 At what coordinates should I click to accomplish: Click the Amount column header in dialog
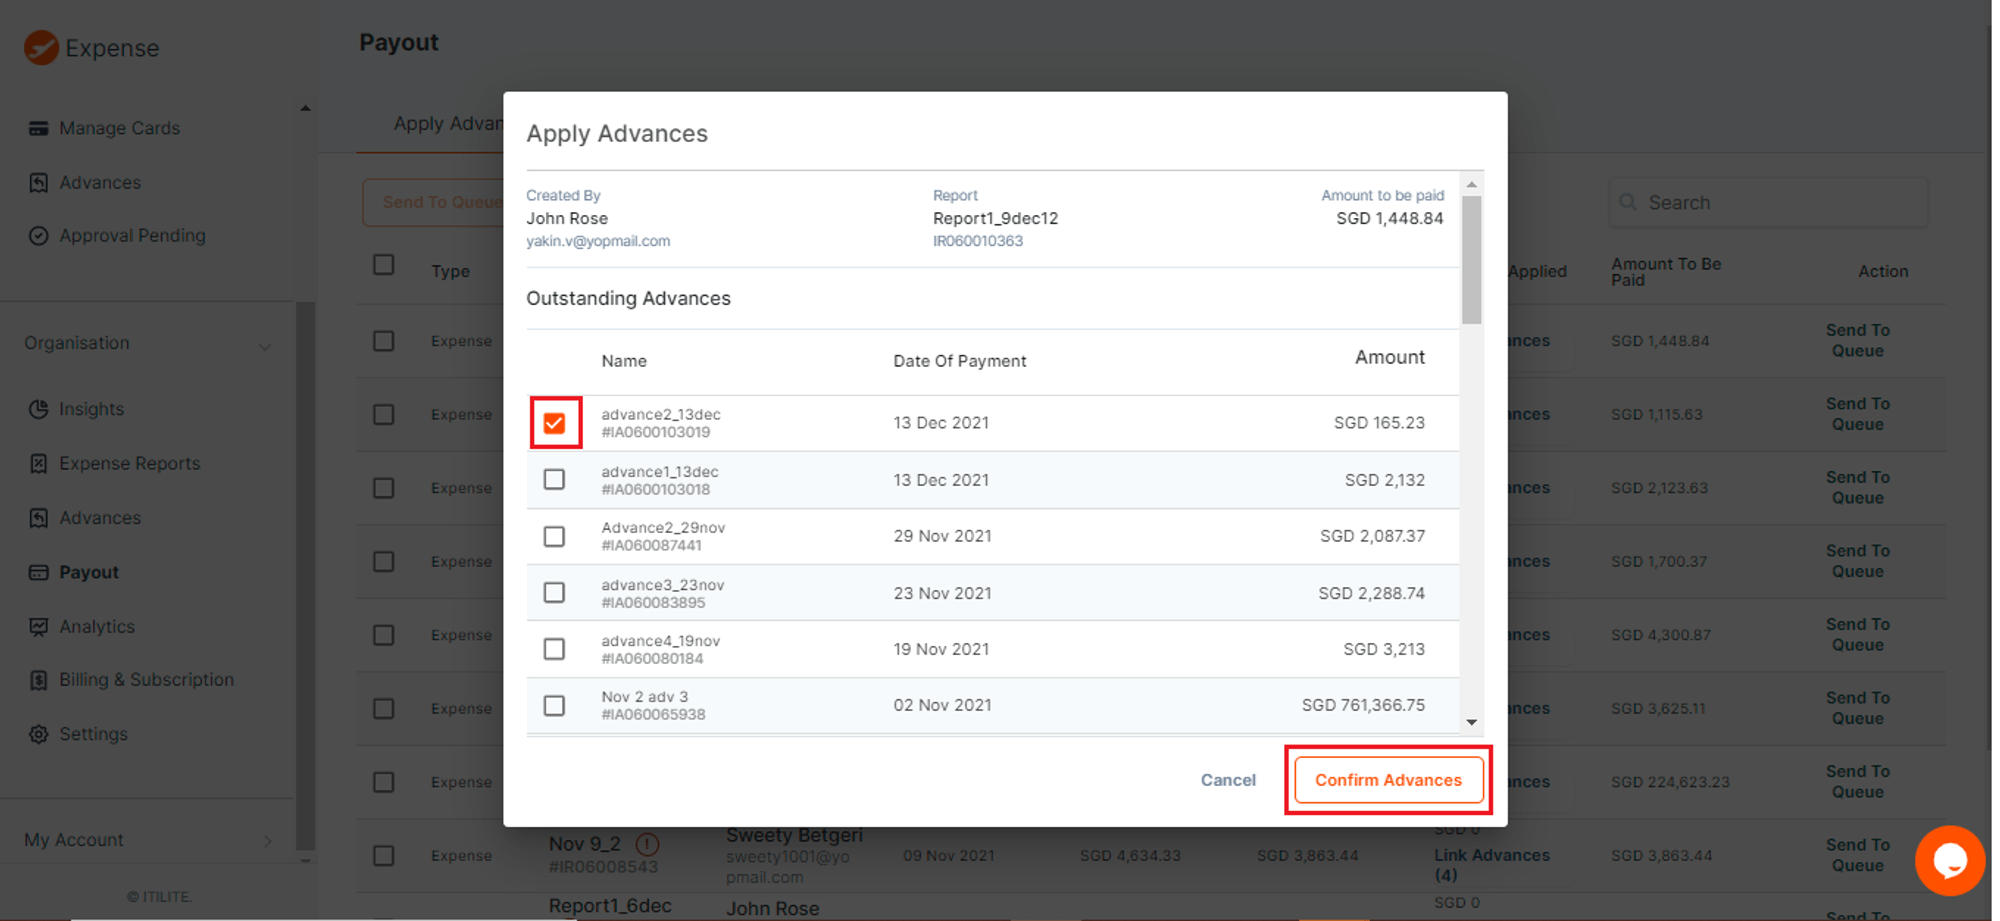pyautogui.click(x=1389, y=357)
